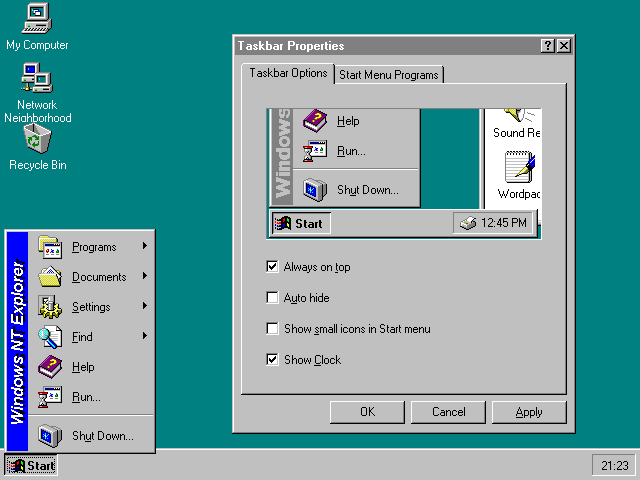
Task: Enable Show small icons in Start menu
Action: pos(272,329)
